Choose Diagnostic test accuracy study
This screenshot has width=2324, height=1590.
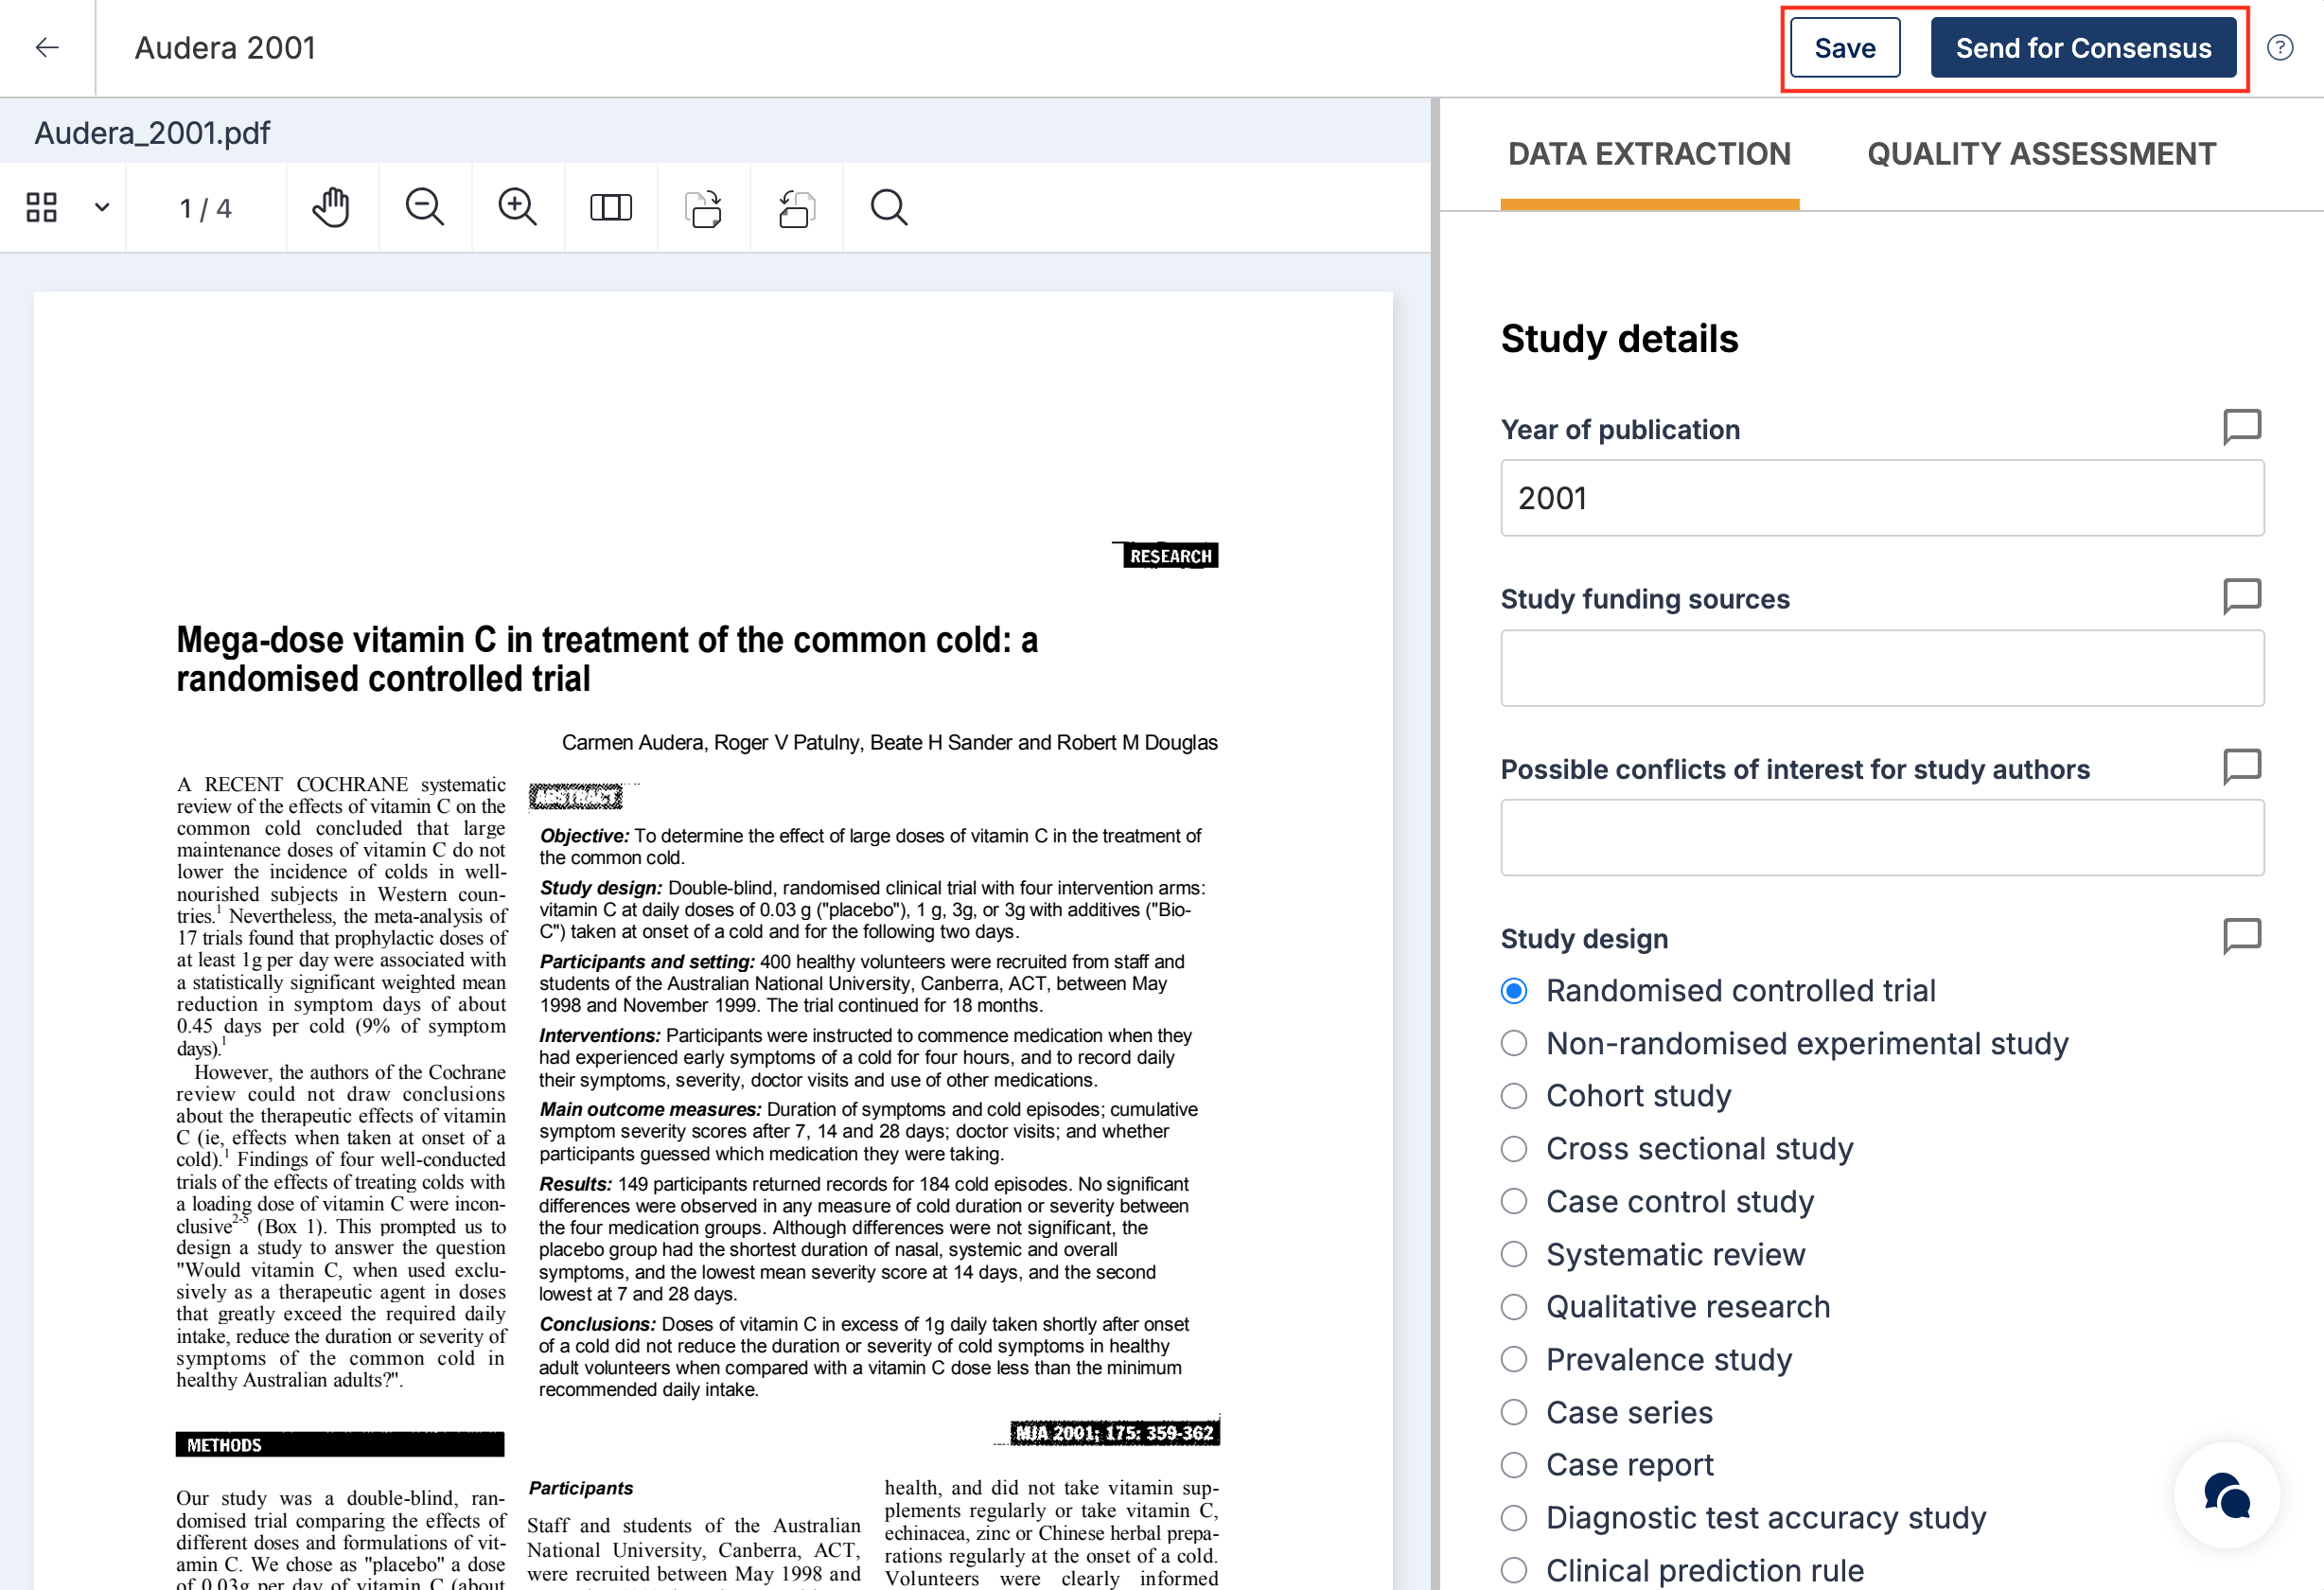point(1514,1518)
